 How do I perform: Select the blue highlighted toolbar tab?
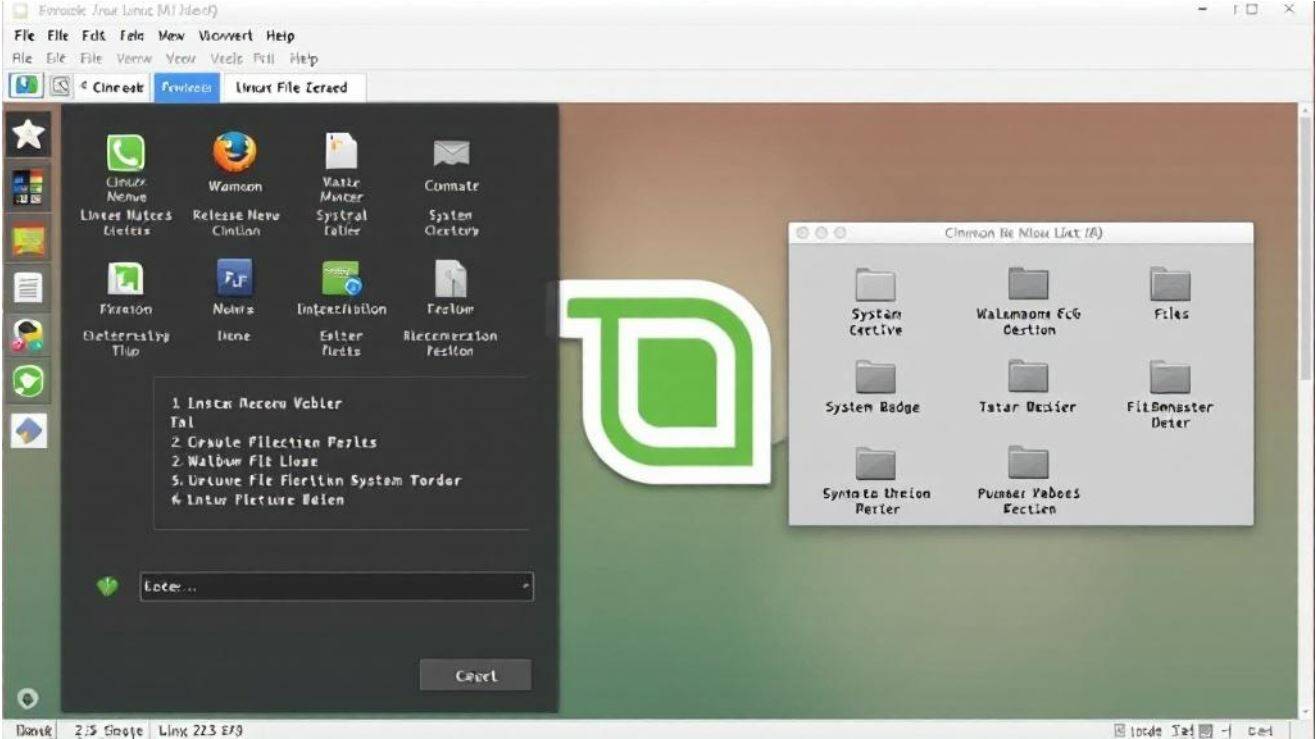click(x=186, y=87)
